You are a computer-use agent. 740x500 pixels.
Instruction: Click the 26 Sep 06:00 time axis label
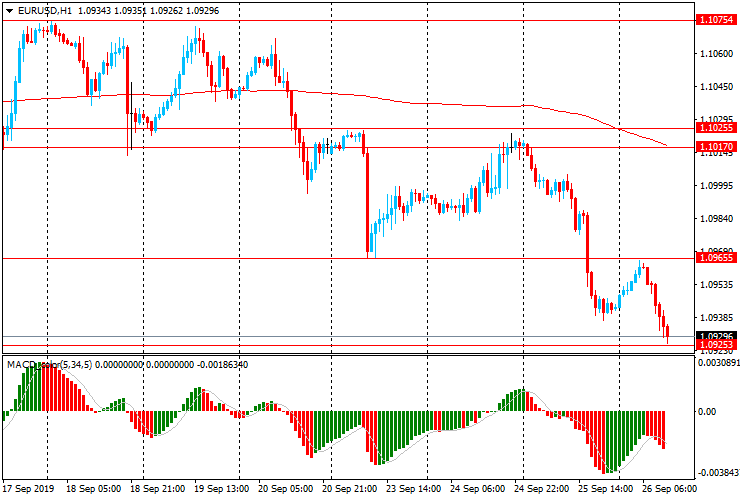click(670, 489)
